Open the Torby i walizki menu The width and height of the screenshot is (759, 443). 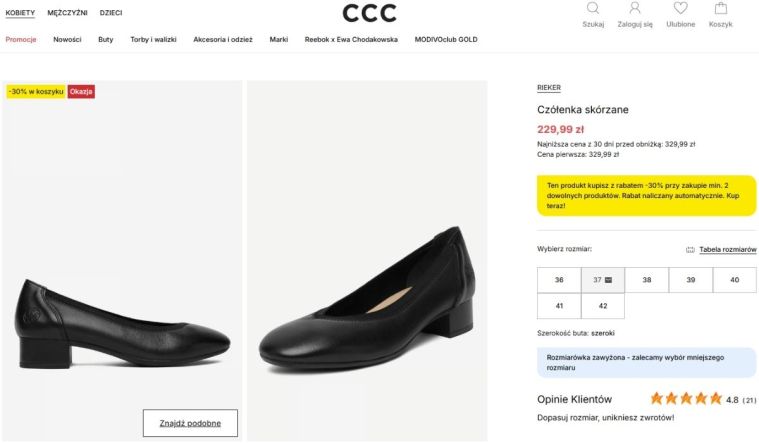point(153,40)
